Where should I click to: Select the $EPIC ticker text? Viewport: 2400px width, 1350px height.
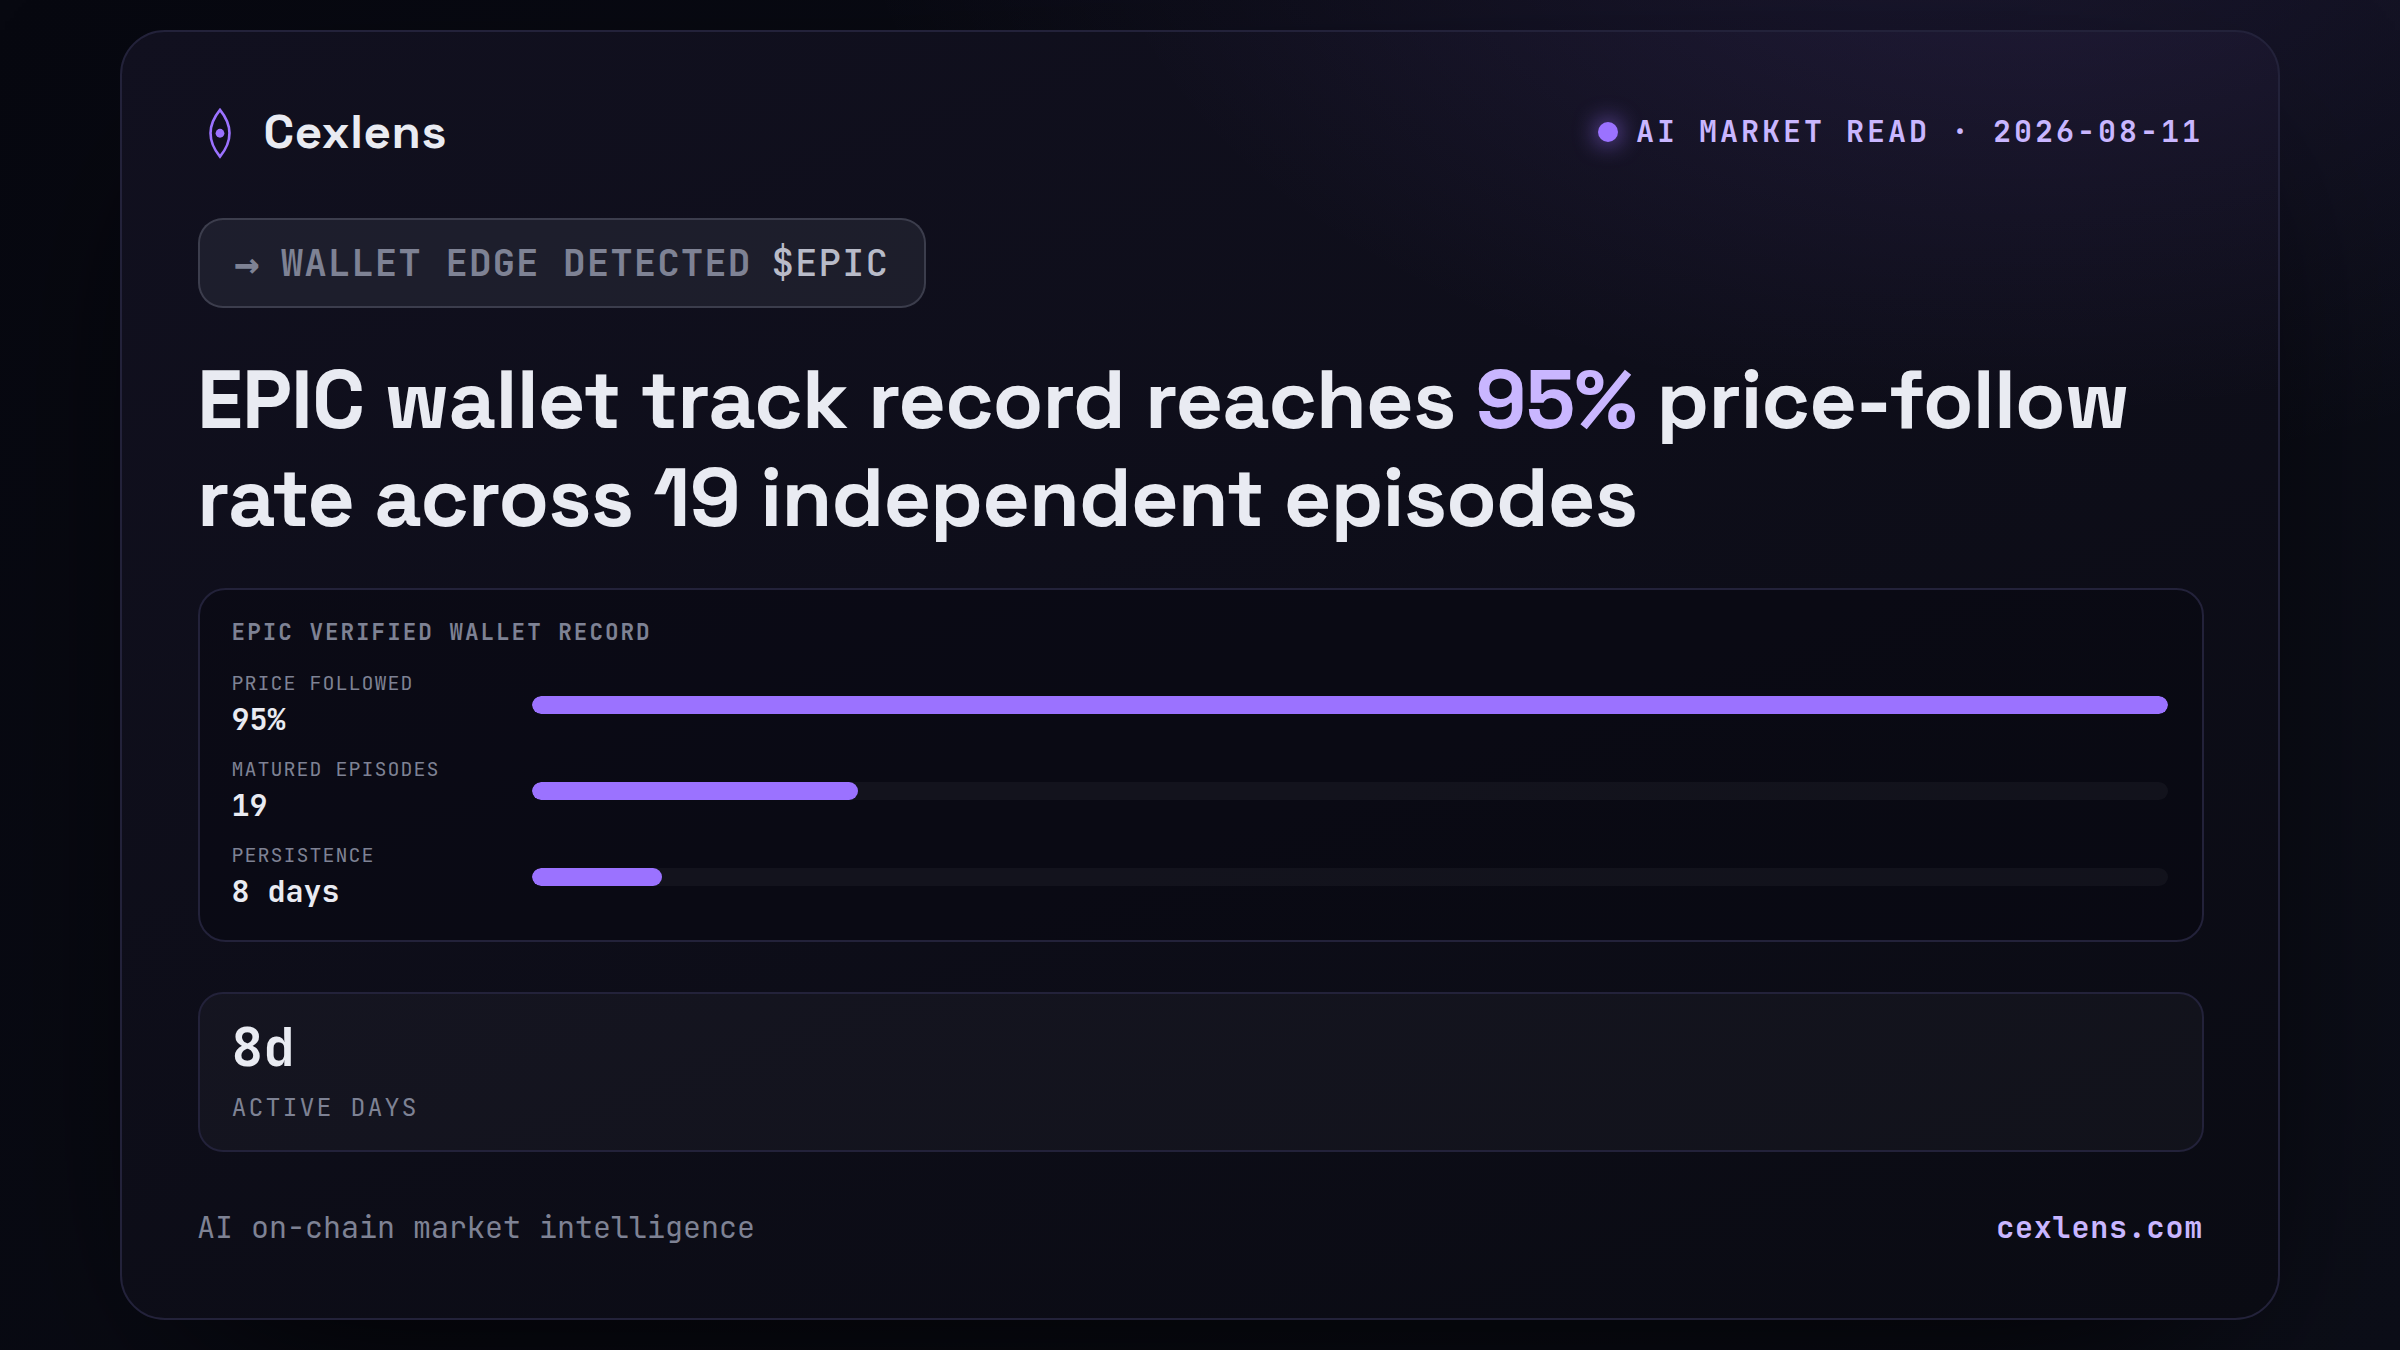830,263
